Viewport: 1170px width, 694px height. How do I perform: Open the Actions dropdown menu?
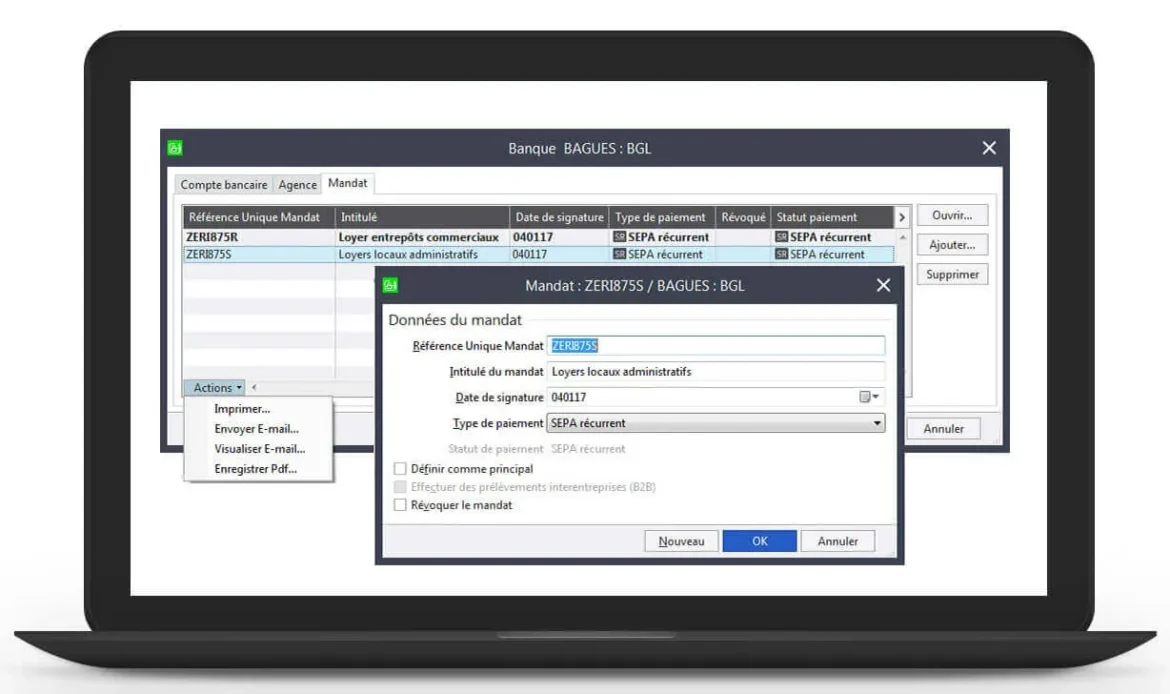point(217,388)
